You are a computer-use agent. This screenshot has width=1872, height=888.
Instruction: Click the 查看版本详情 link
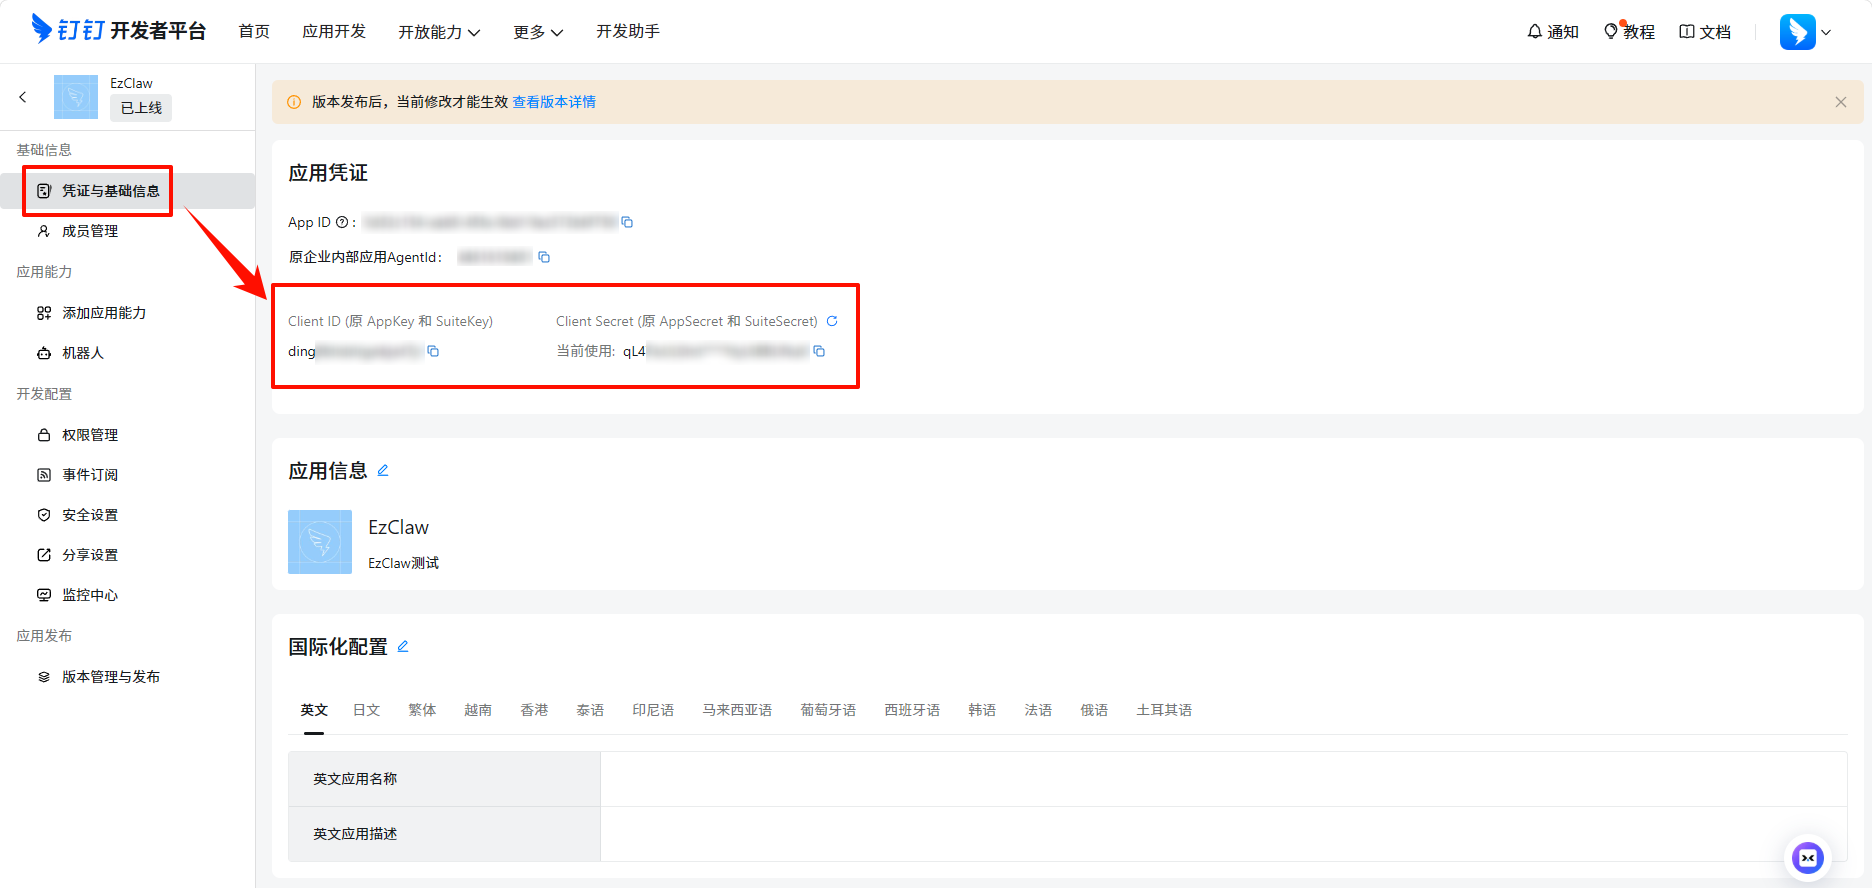point(554,102)
